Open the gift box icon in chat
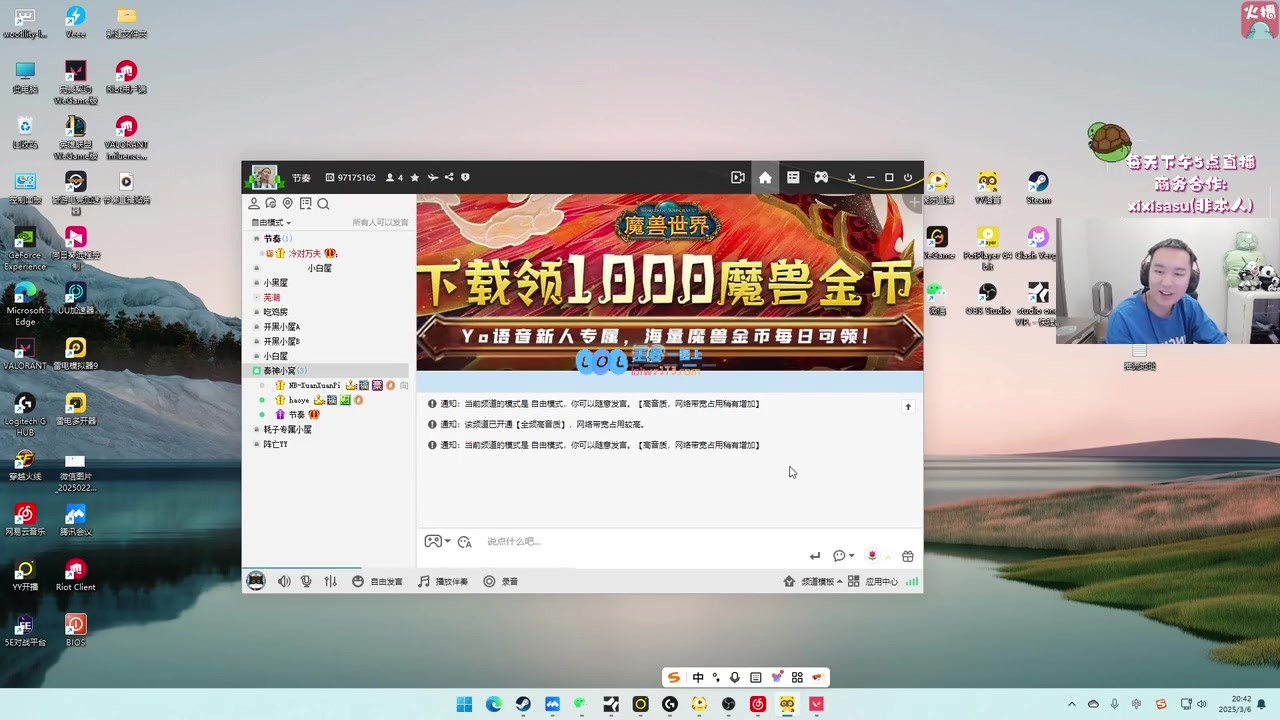Viewport: 1280px width, 720px height. coord(907,556)
